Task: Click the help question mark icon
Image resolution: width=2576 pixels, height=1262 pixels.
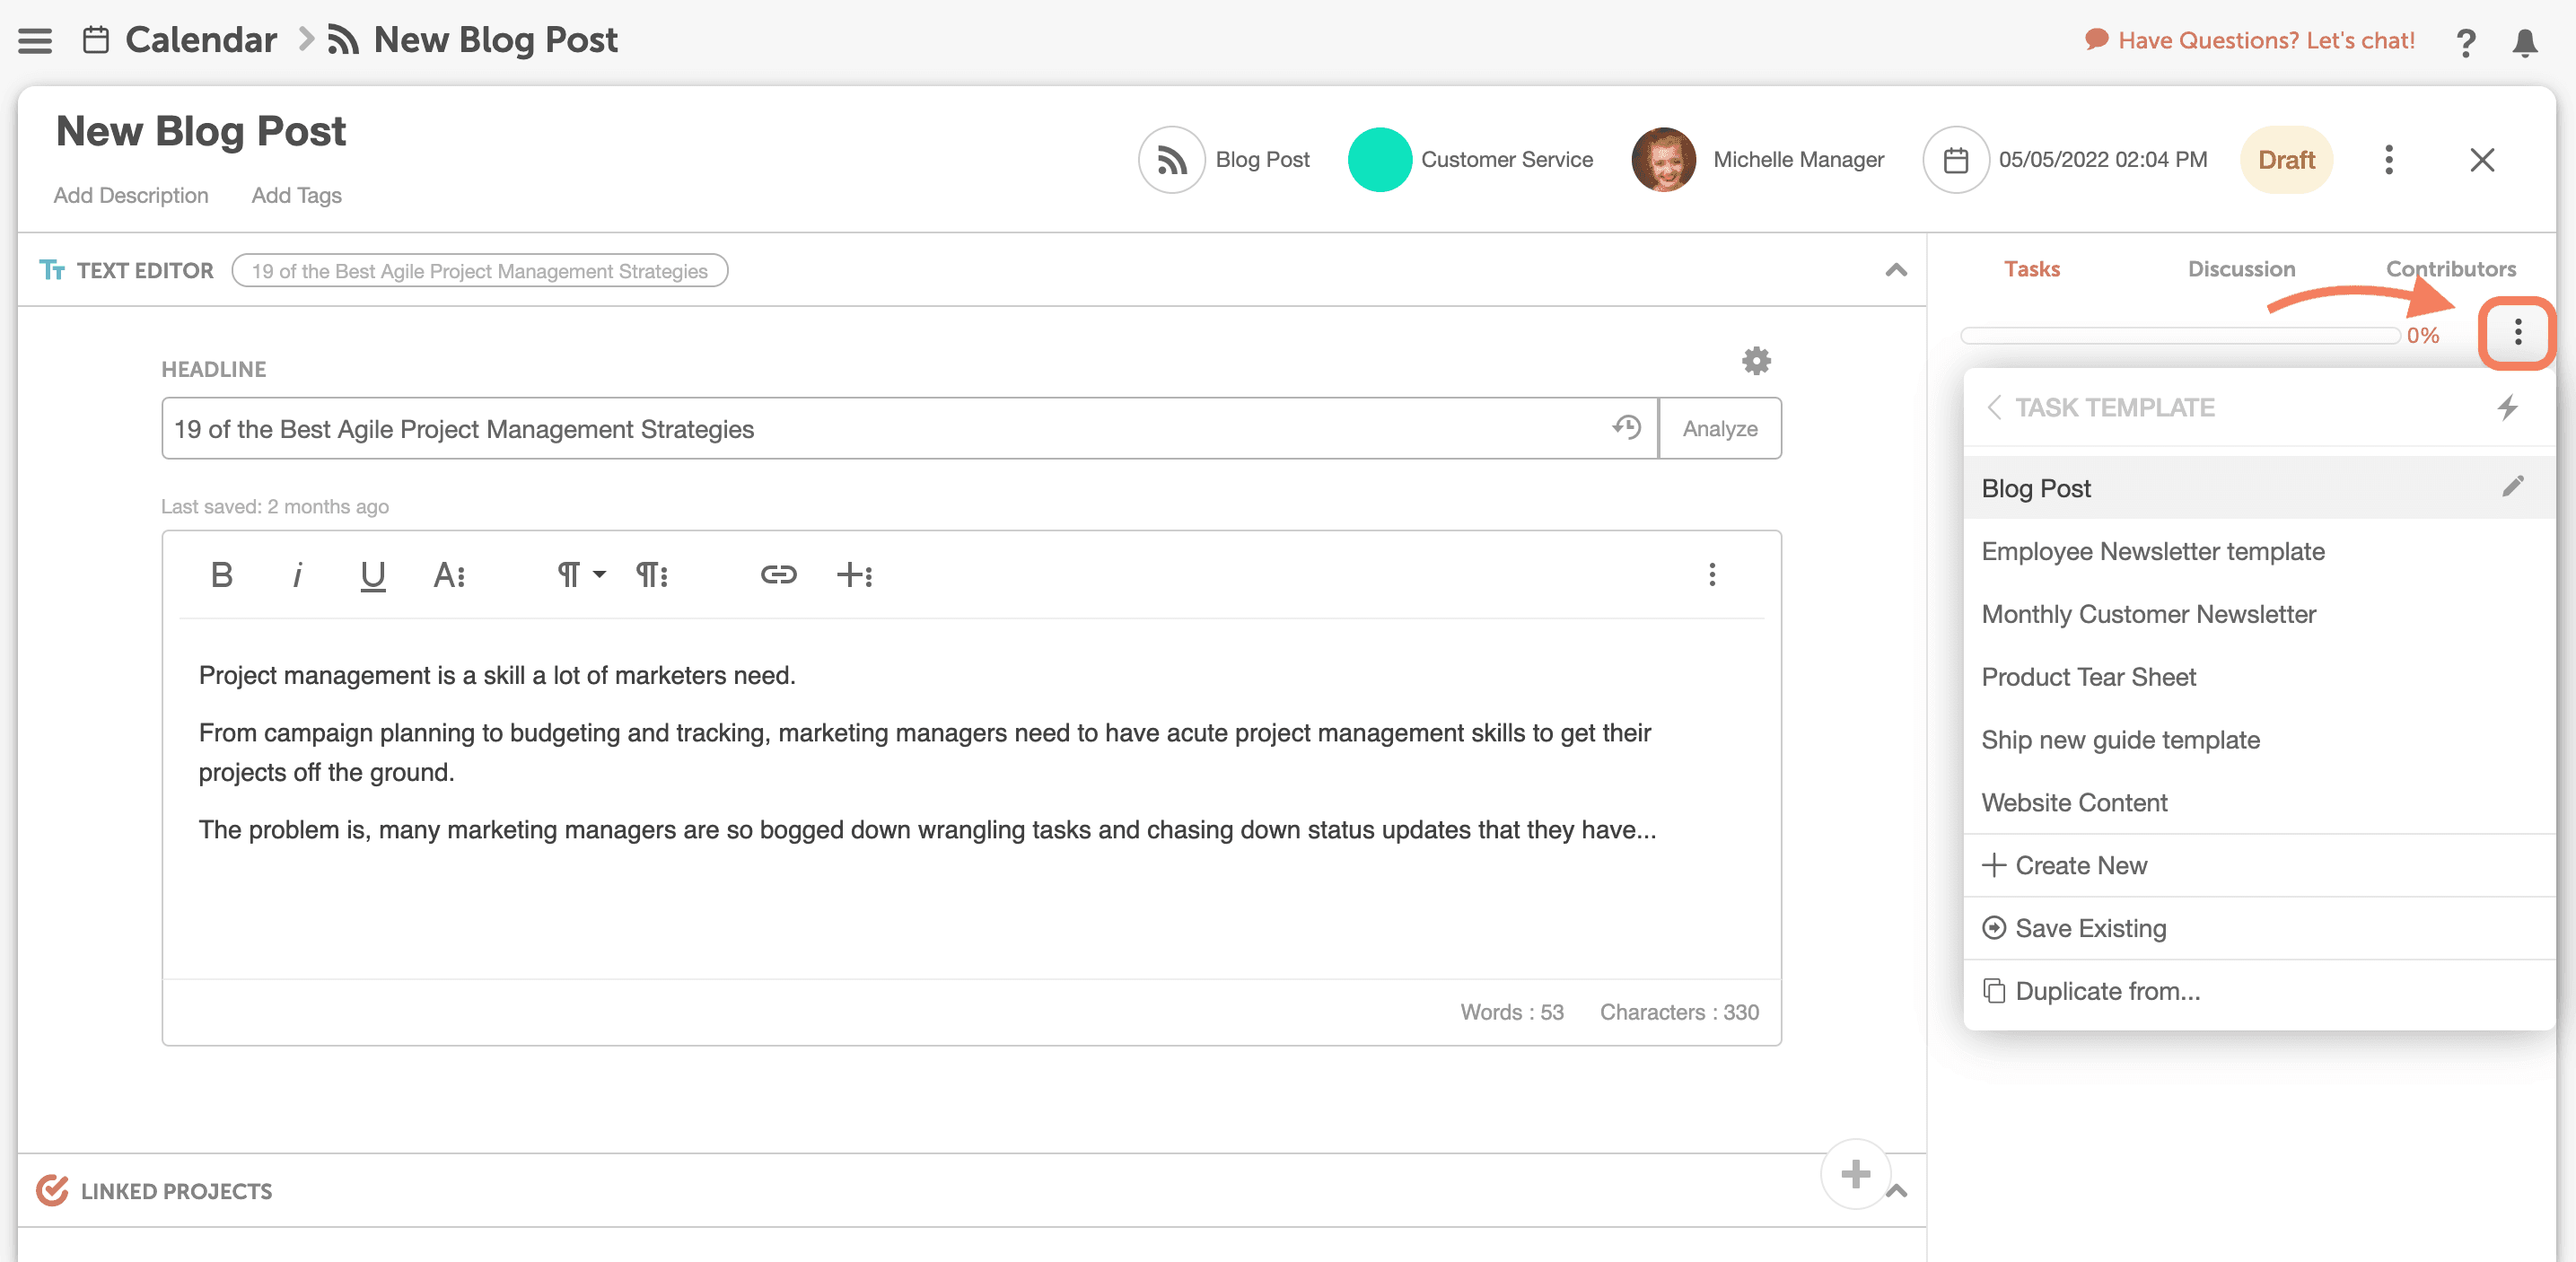Action: 2465,42
